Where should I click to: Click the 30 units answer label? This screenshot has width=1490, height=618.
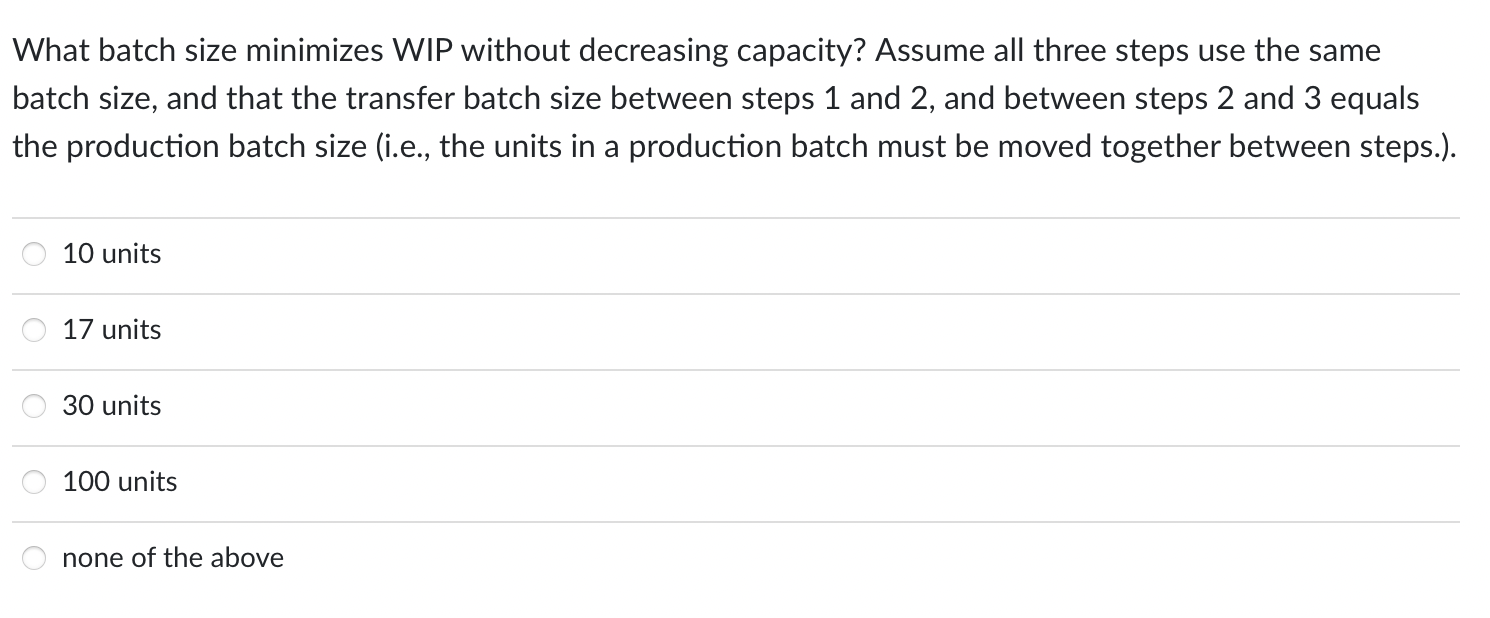[x=111, y=406]
